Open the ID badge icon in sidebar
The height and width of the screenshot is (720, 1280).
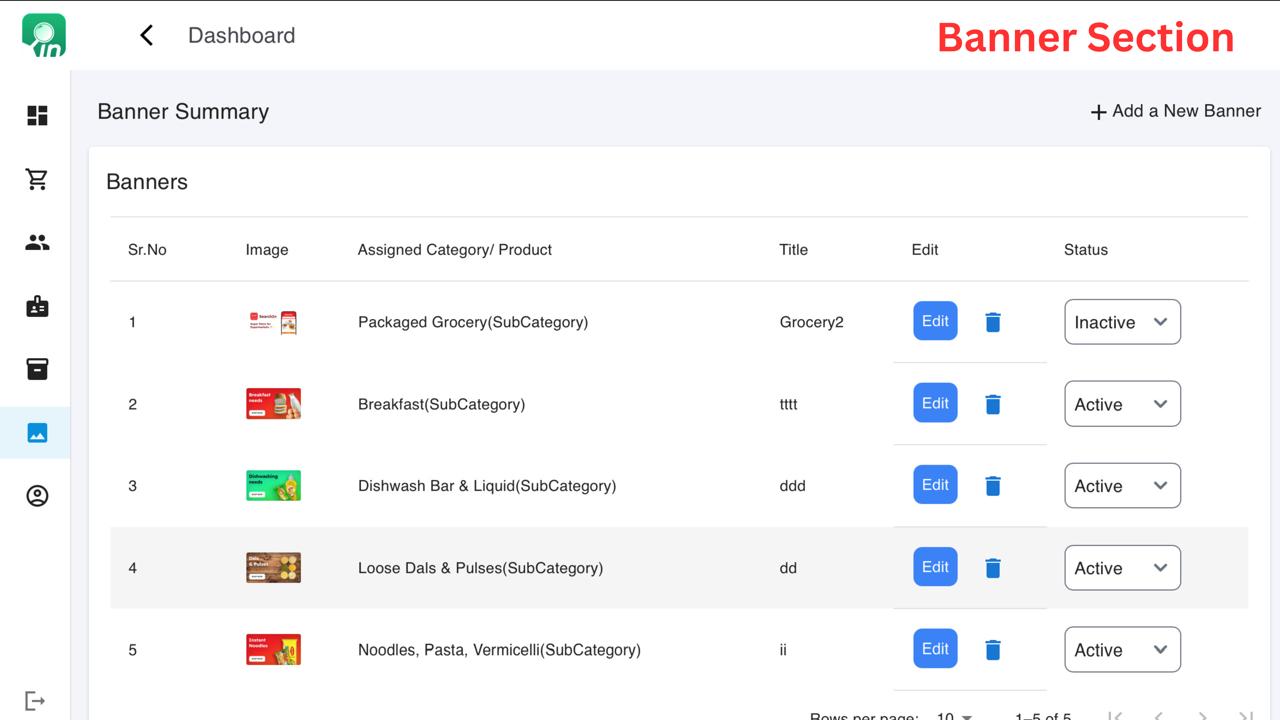37,306
